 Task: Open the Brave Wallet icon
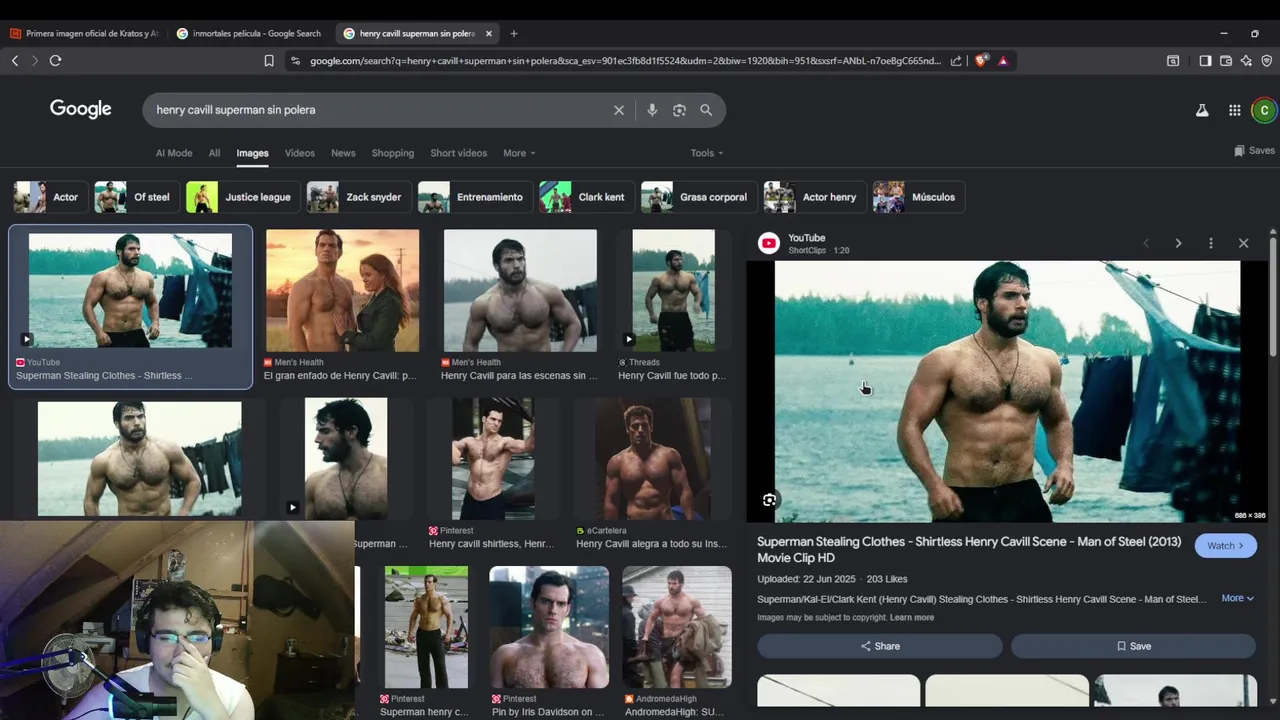click(1226, 61)
